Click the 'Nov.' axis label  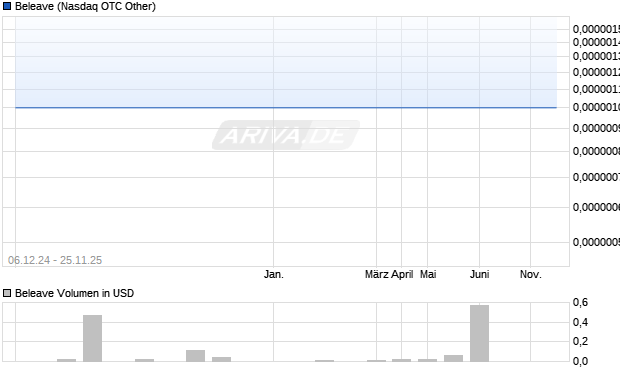[x=531, y=274]
